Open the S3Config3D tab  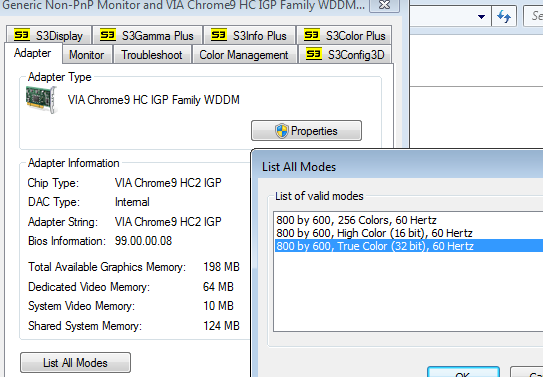(x=346, y=54)
